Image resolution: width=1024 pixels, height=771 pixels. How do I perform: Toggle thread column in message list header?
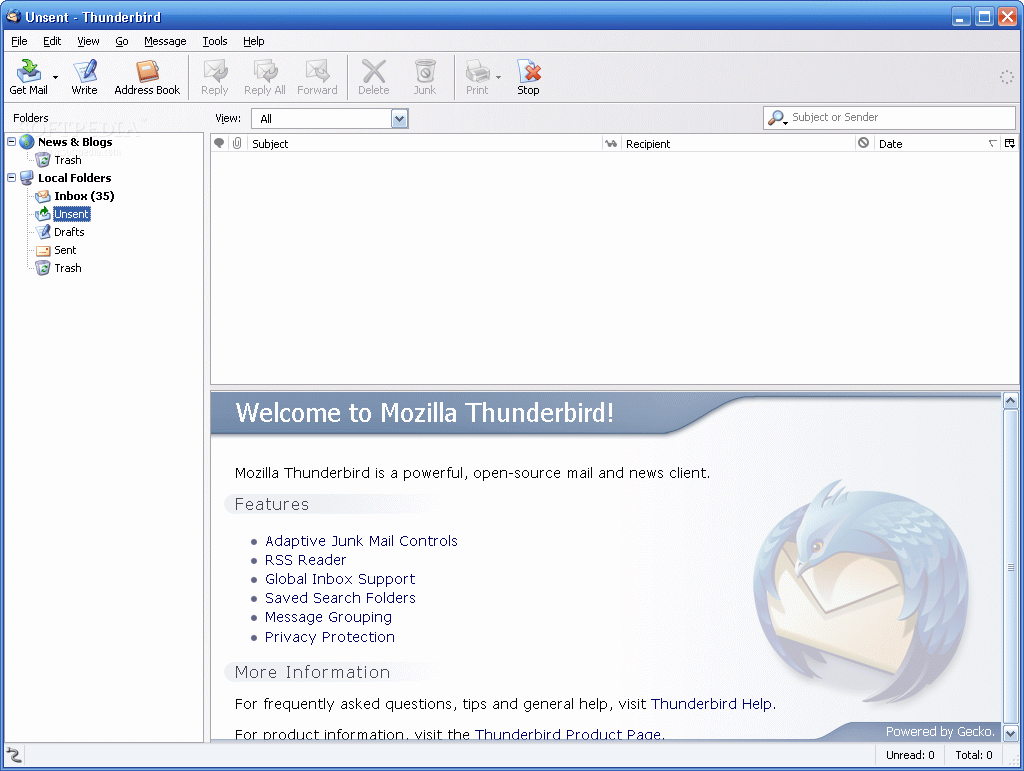coord(220,144)
